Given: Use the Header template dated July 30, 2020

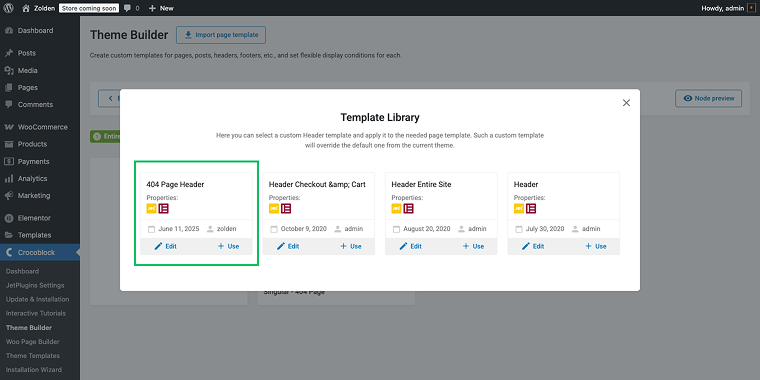Looking at the screenshot, I should point(596,246).
